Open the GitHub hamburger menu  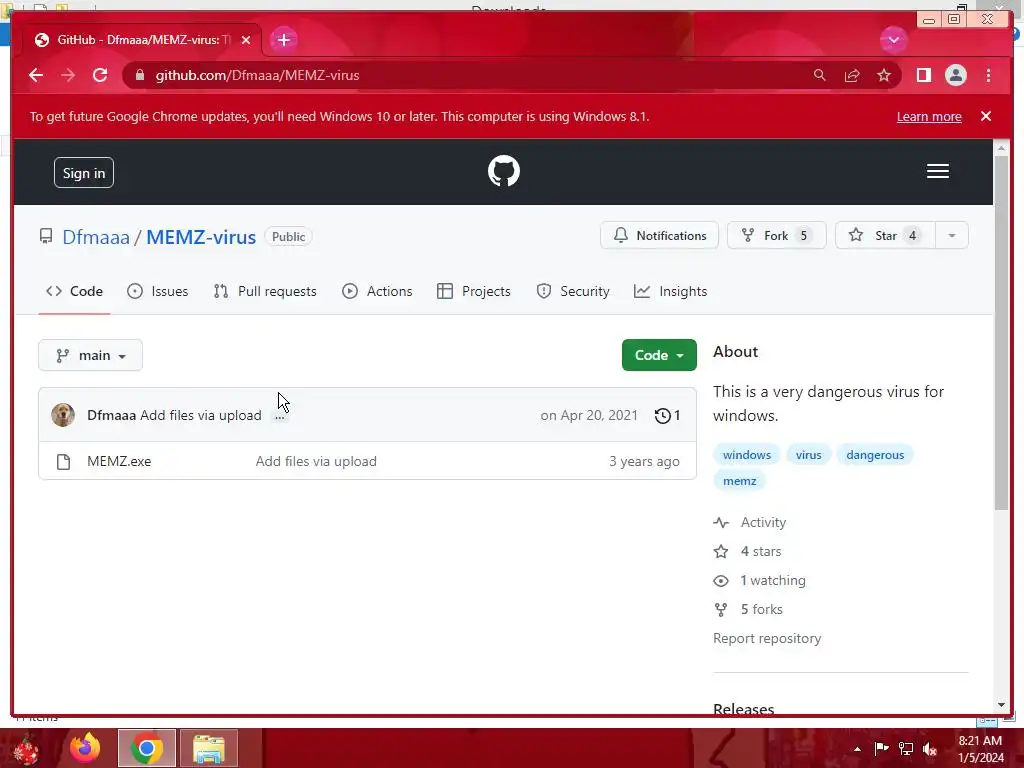938,171
